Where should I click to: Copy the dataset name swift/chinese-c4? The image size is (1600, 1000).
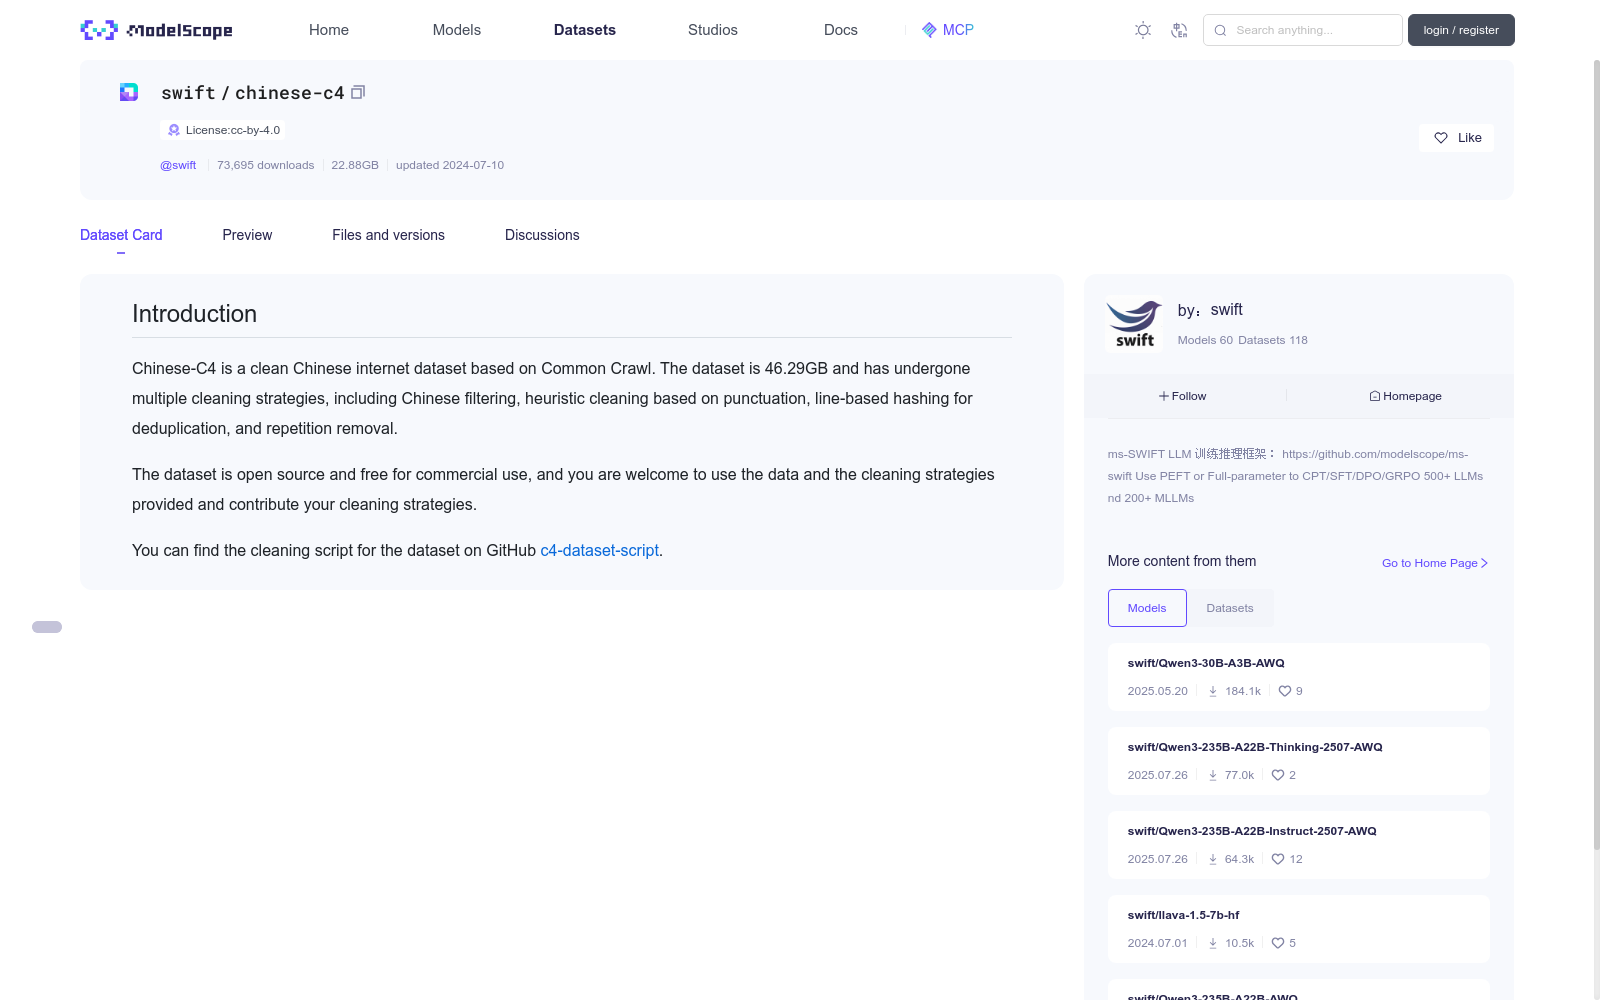coord(358,92)
